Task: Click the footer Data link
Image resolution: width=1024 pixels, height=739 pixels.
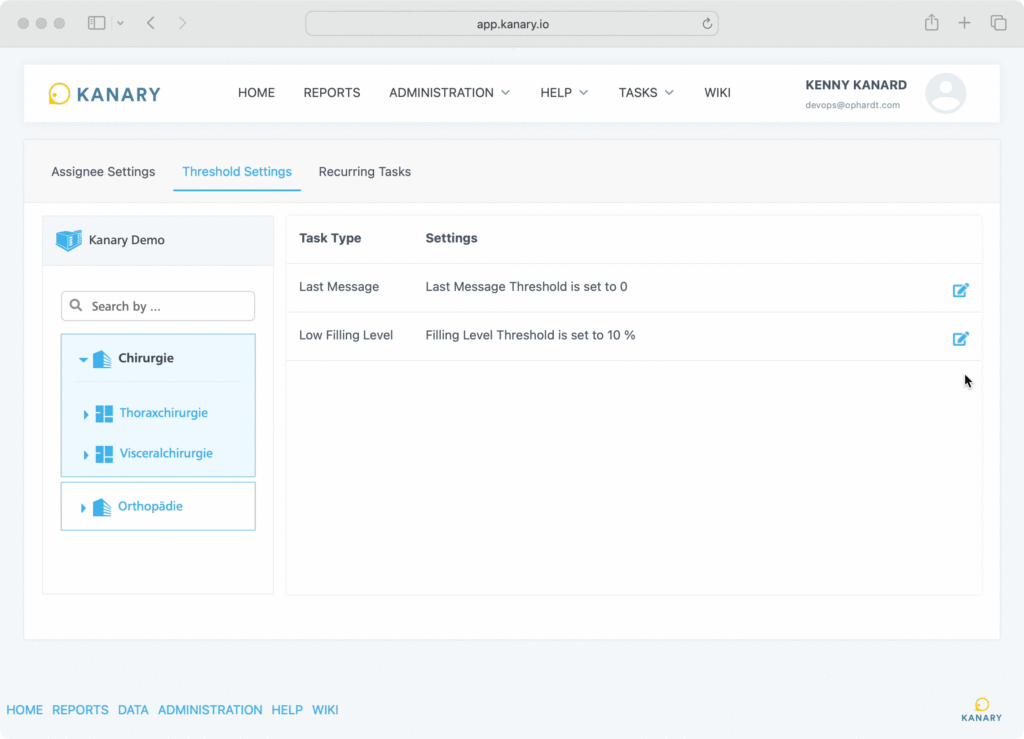Action: [133, 710]
